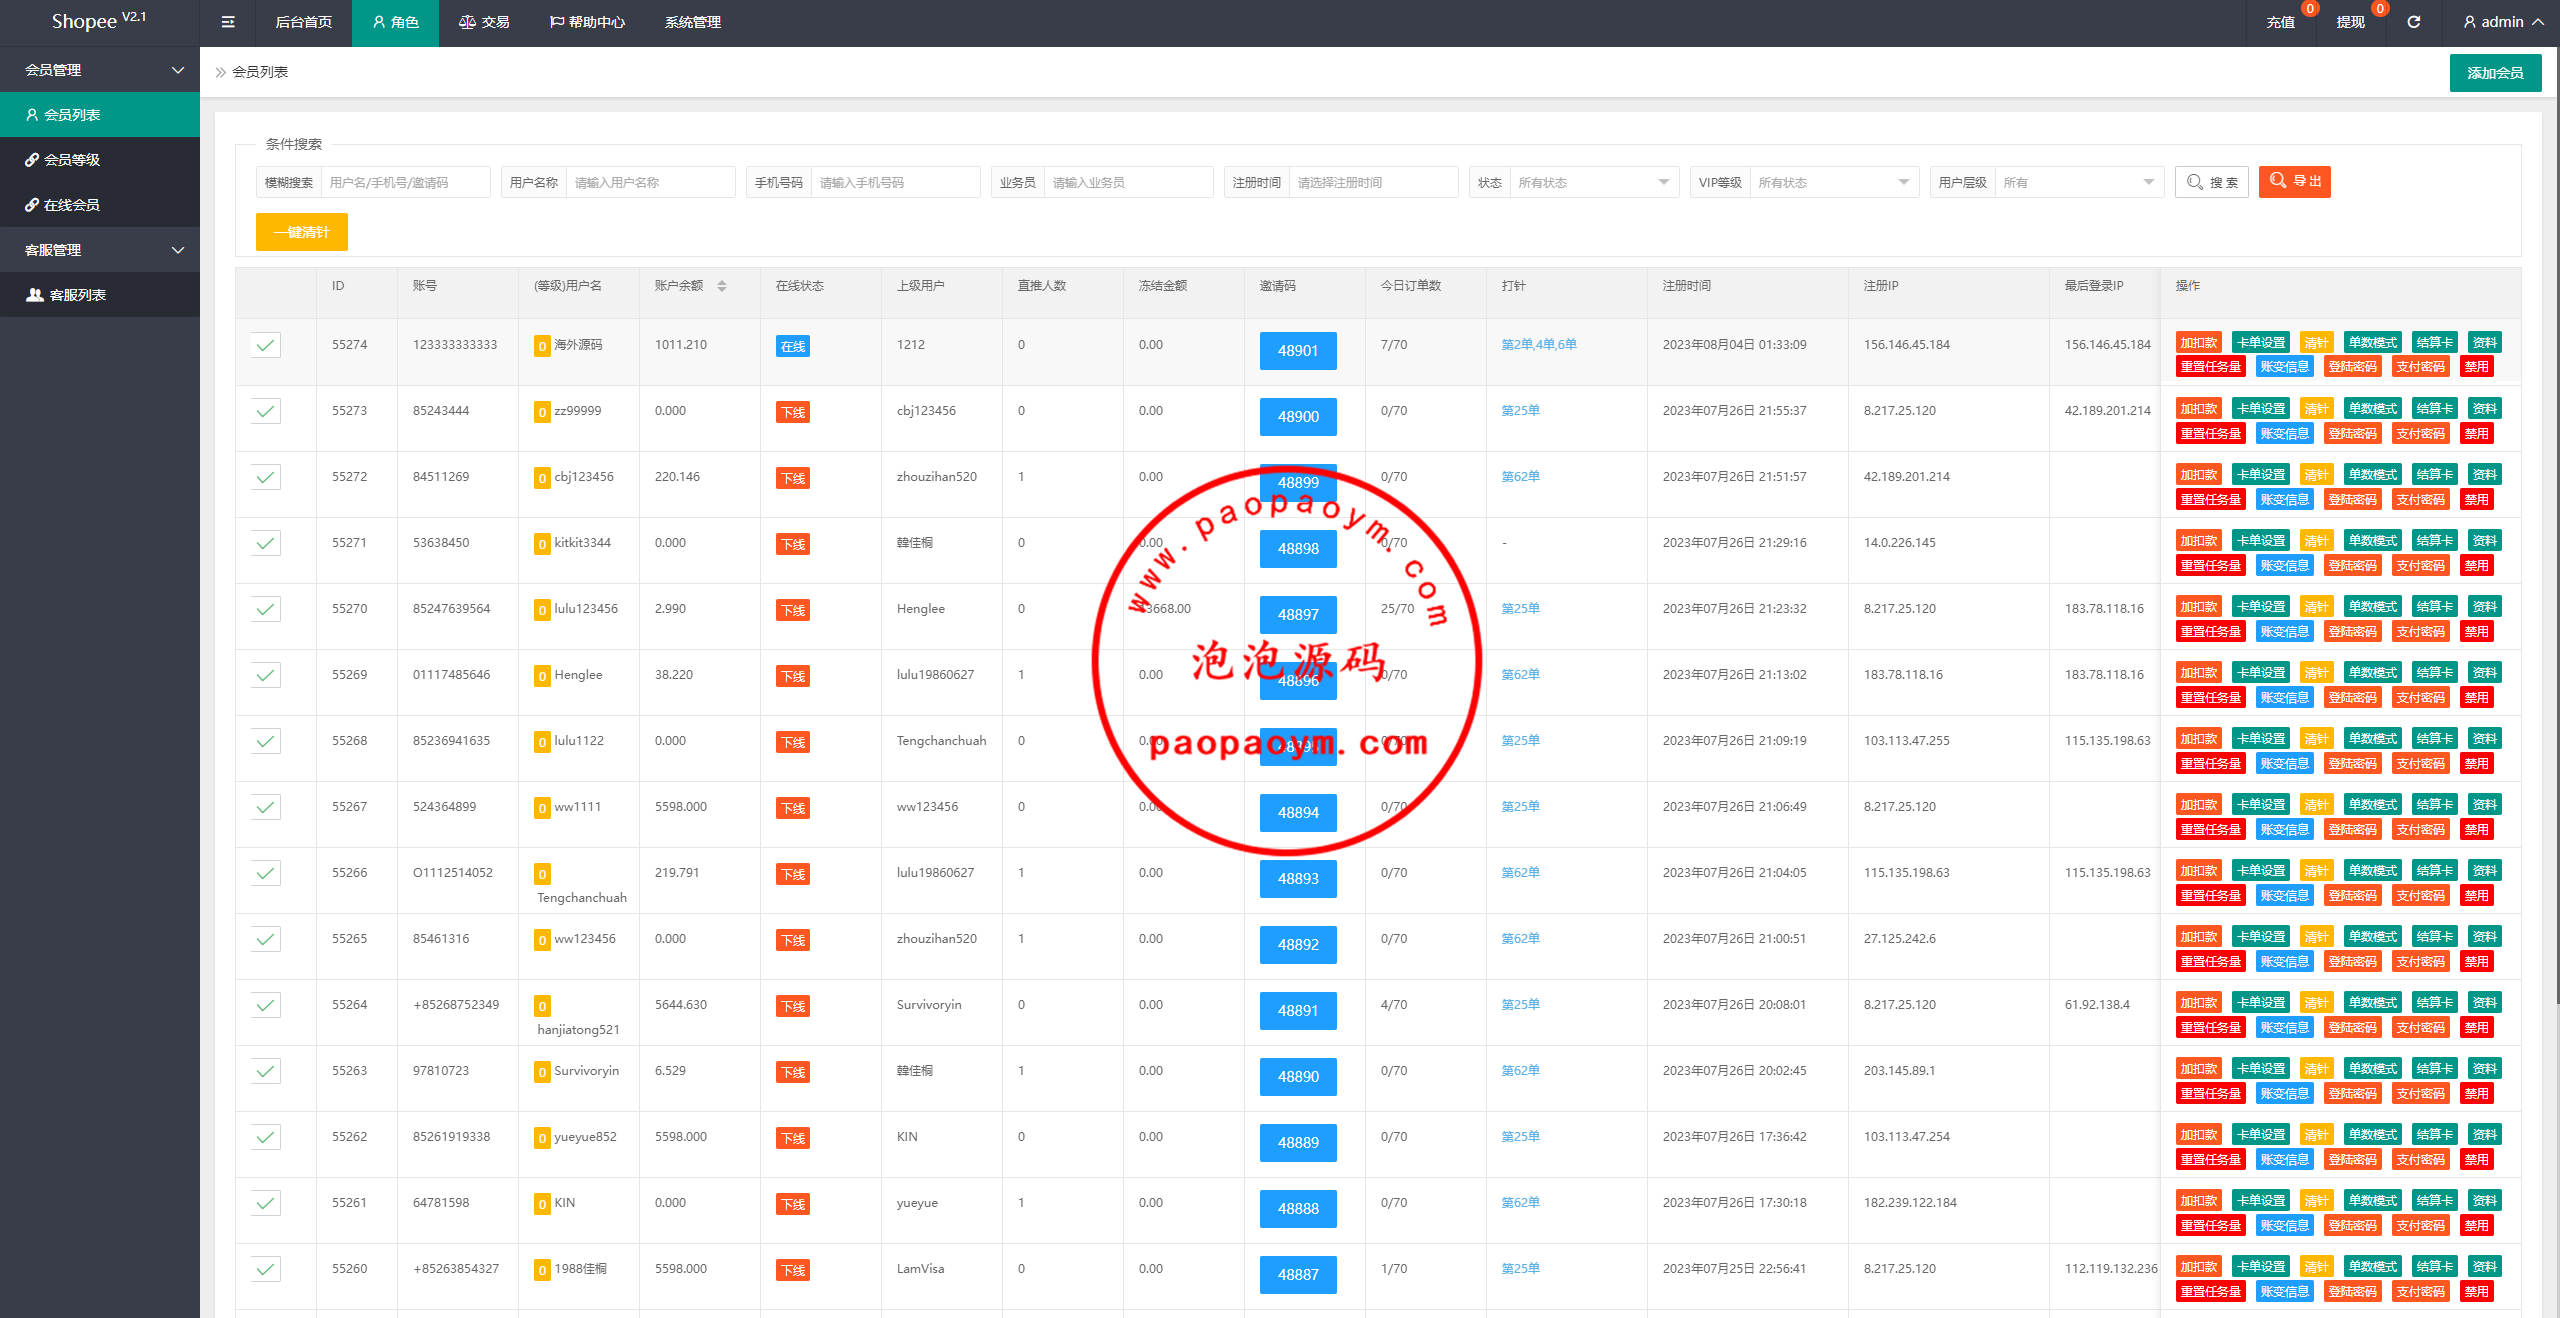Click the 注册时间 date input field
The width and height of the screenshot is (2560, 1318).
click(x=1372, y=182)
